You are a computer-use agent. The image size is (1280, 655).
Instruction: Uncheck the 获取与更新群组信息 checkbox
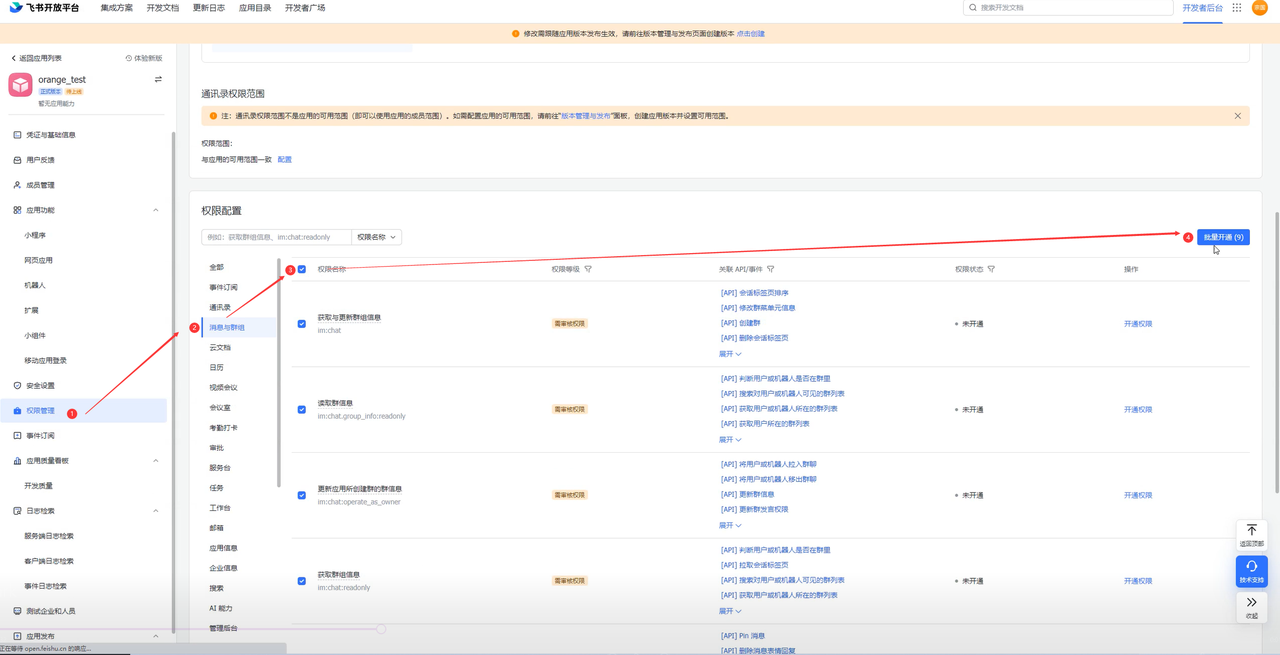(302, 324)
